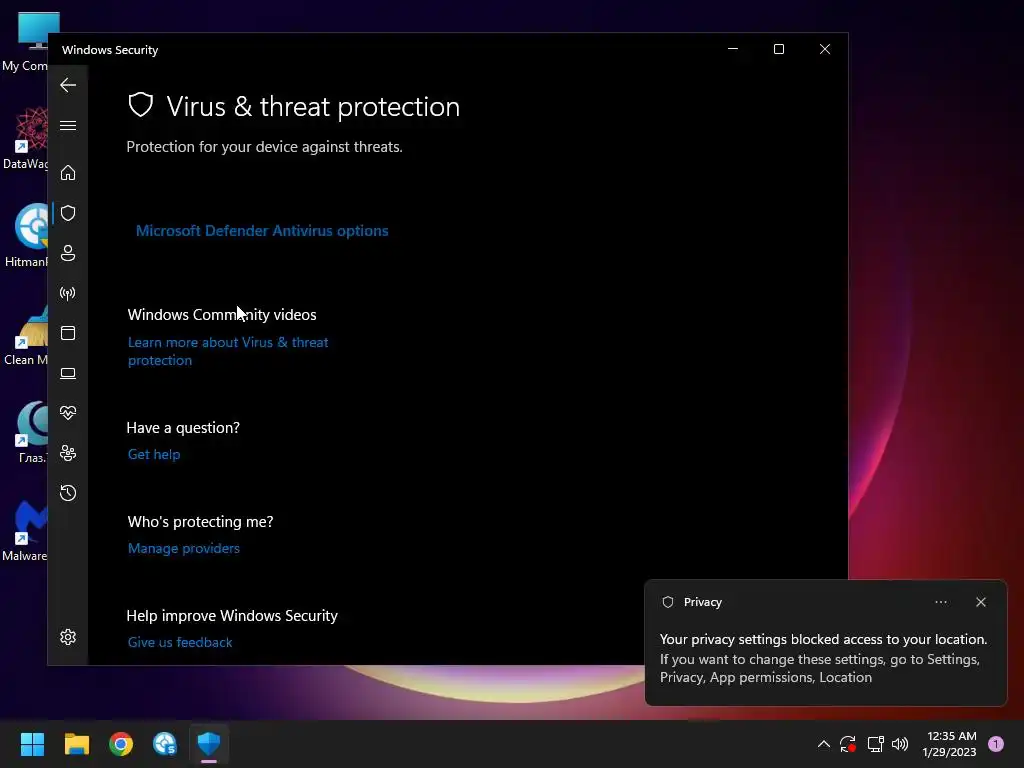
Task: Click Microsoft Defender Antivirus options link
Action: [x=262, y=231]
